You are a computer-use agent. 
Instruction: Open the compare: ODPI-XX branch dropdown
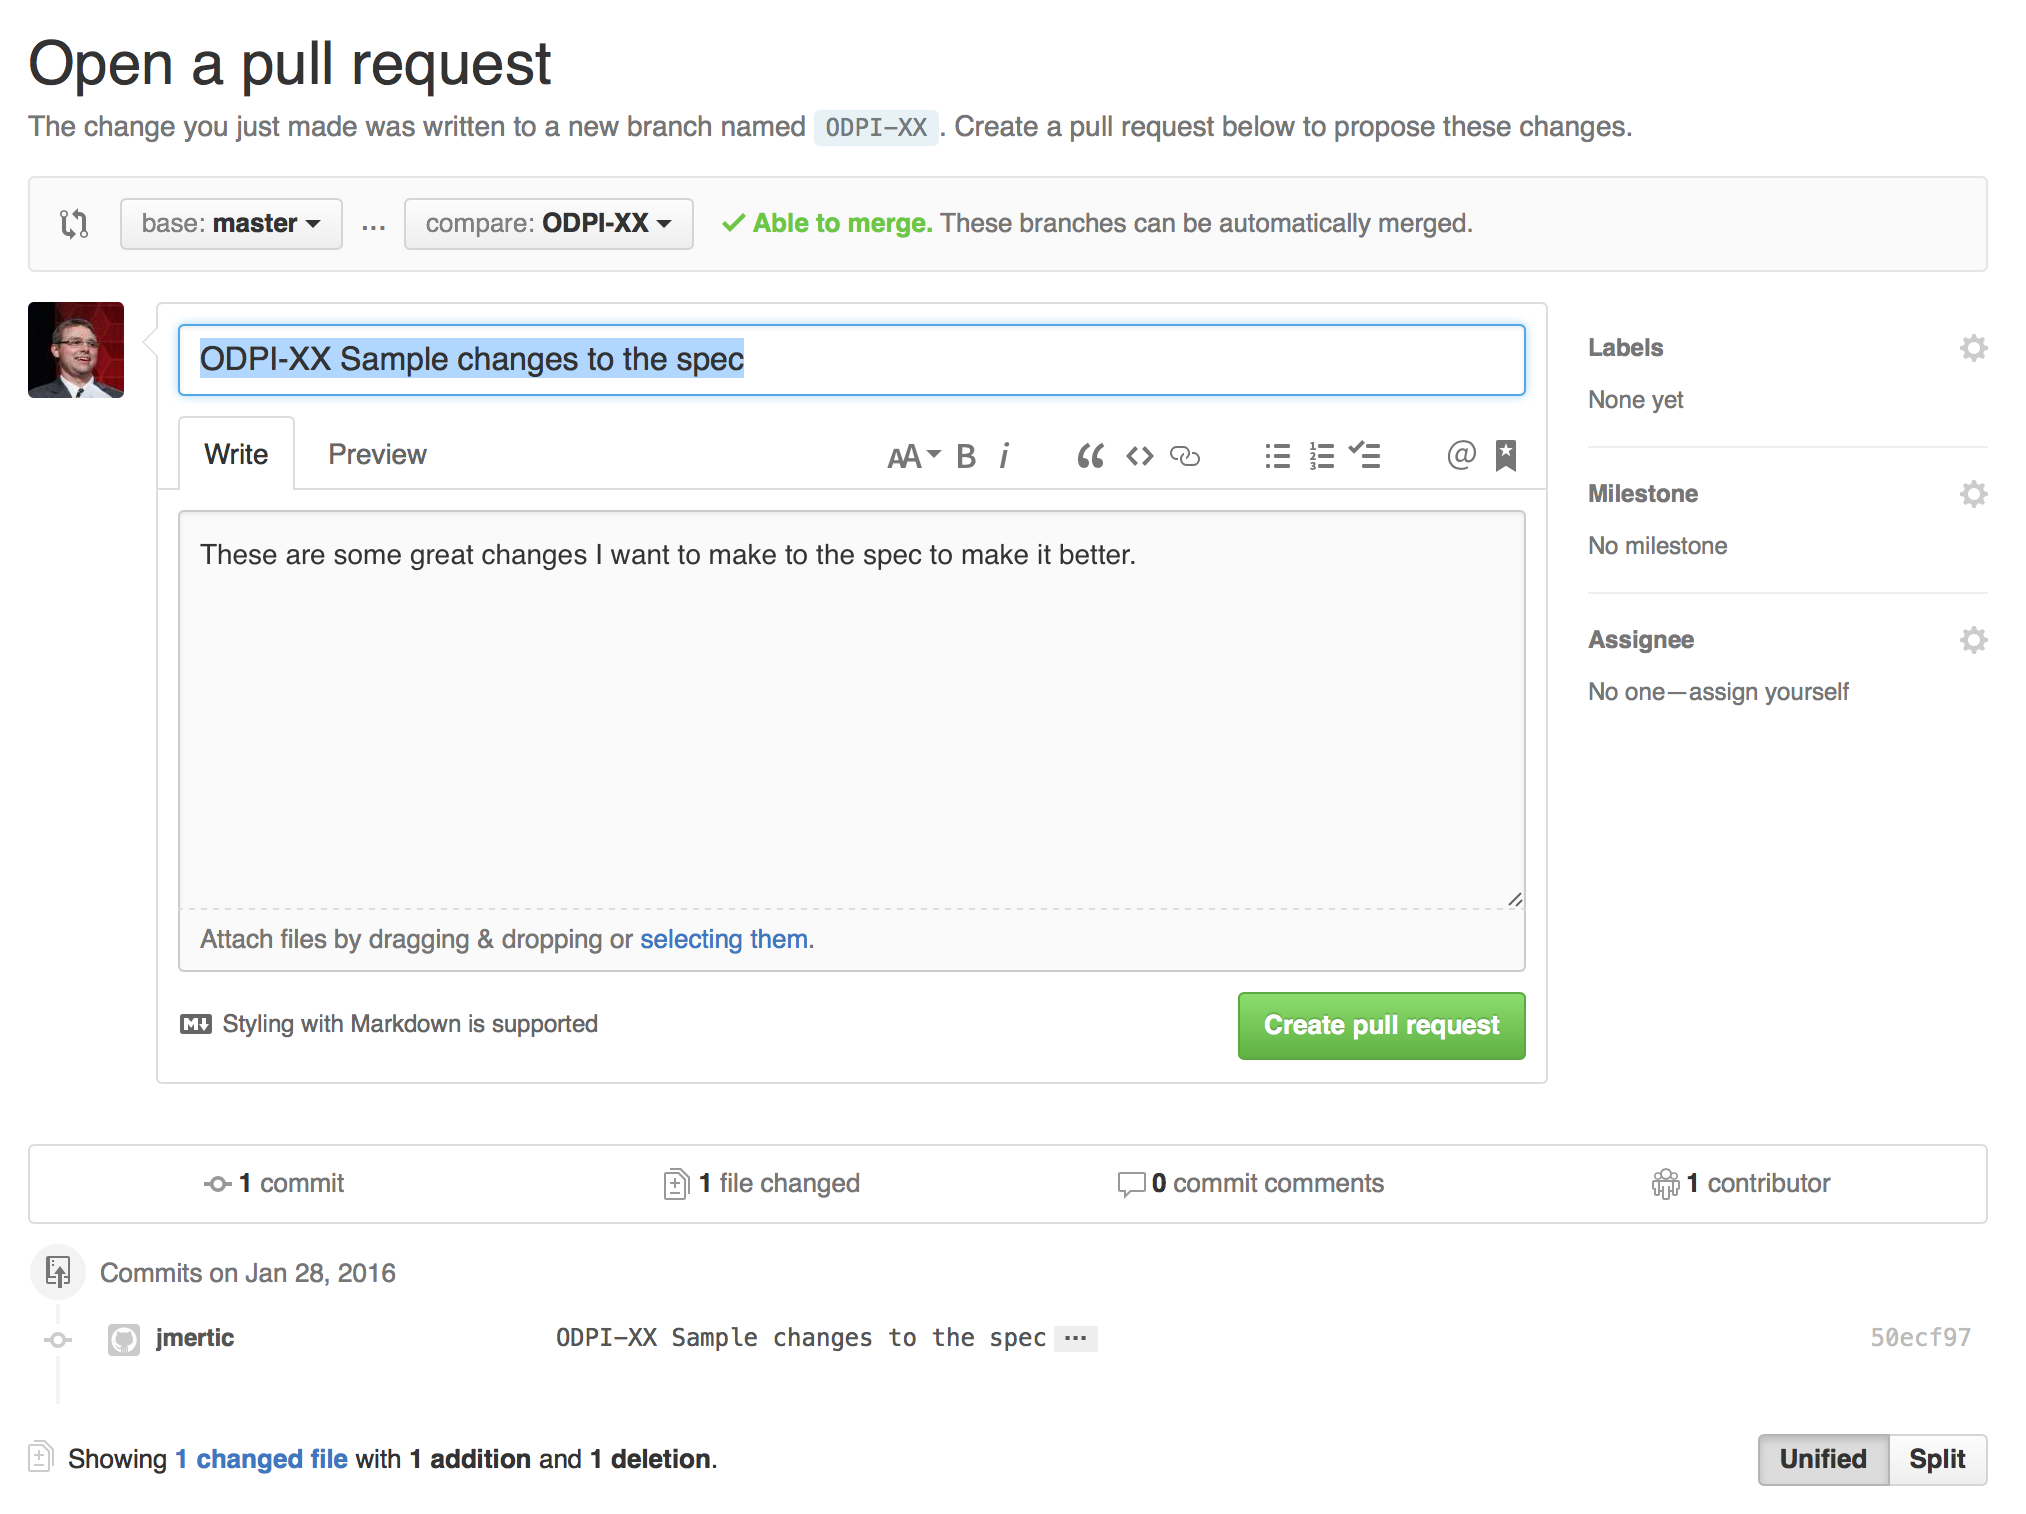(548, 223)
